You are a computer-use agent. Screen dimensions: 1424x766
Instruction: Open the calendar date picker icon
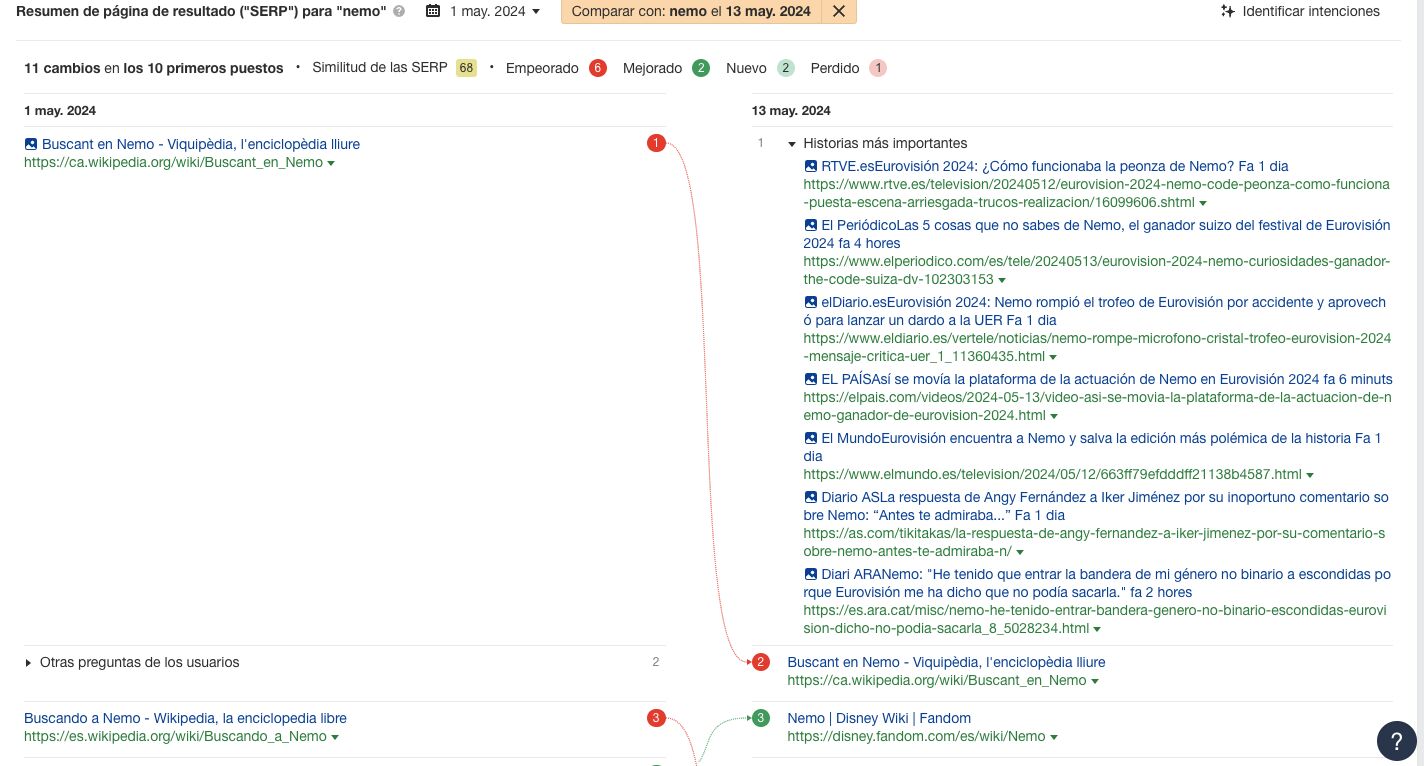(433, 11)
